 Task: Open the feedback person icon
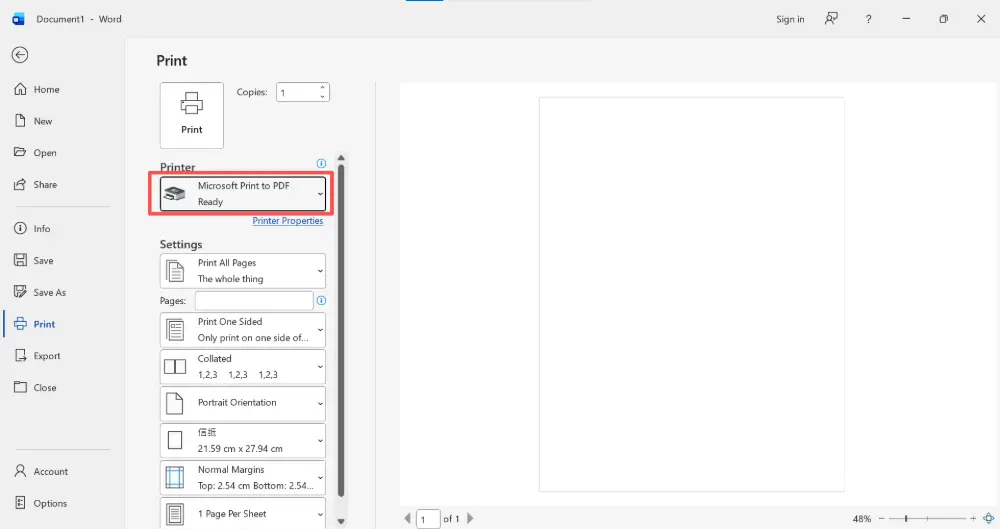tap(831, 19)
